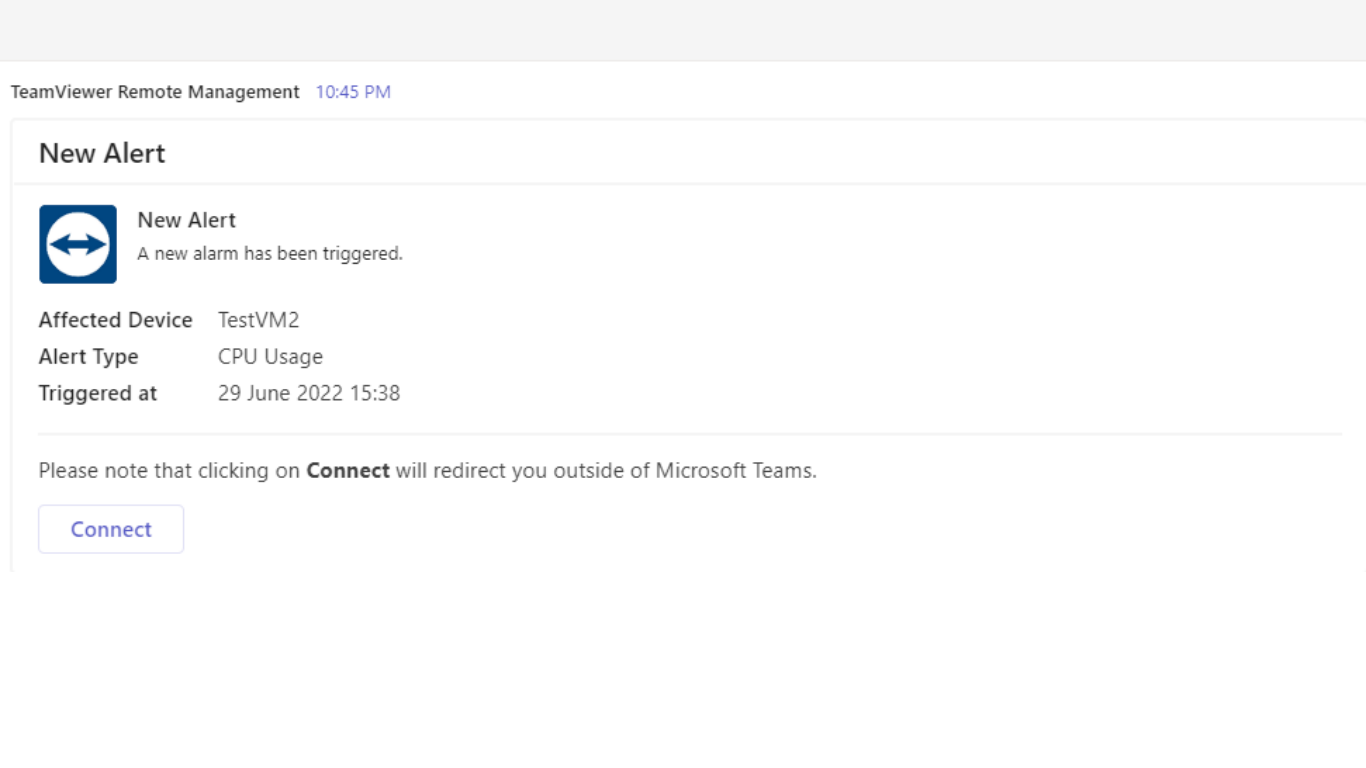Click the bold Connect word in note
This screenshot has width=1366, height=768.
348,470
